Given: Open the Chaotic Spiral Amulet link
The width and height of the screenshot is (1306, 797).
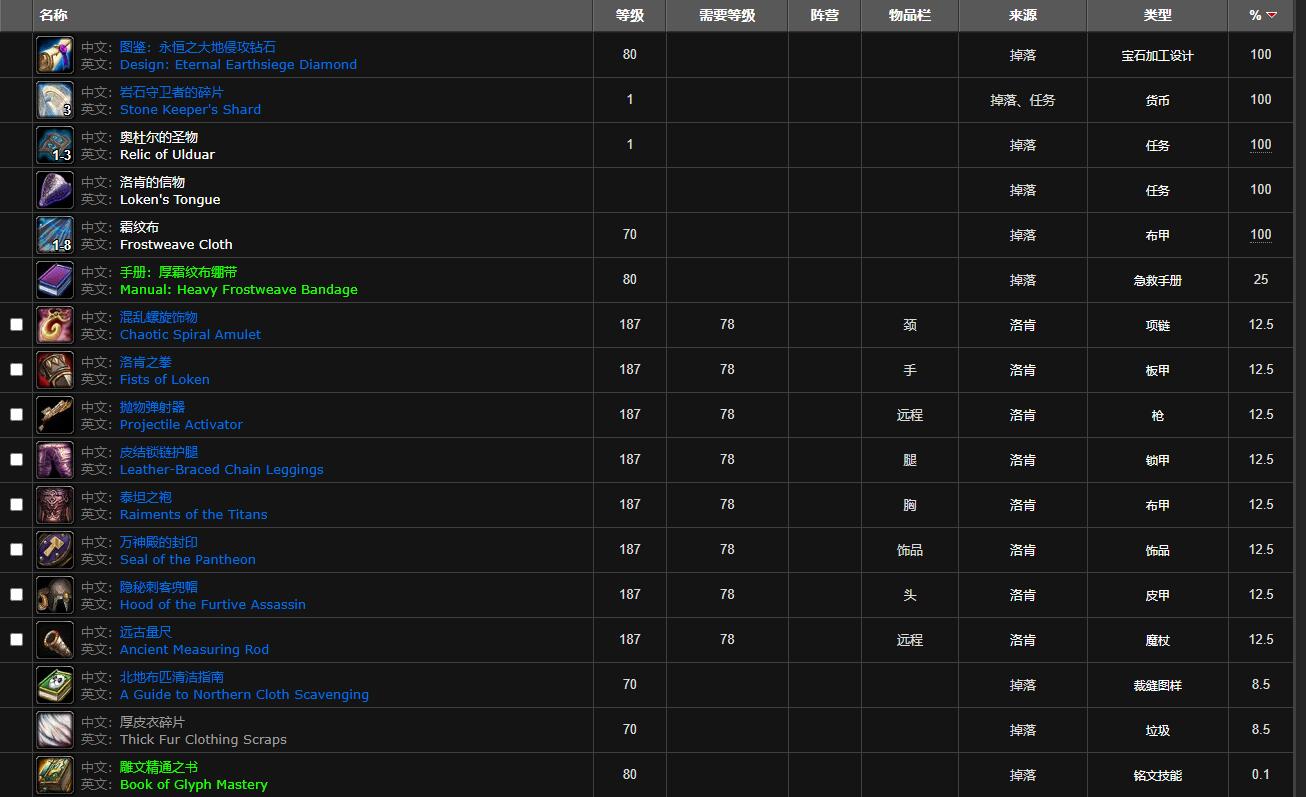Looking at the screenshot, I should click(190, 334).
